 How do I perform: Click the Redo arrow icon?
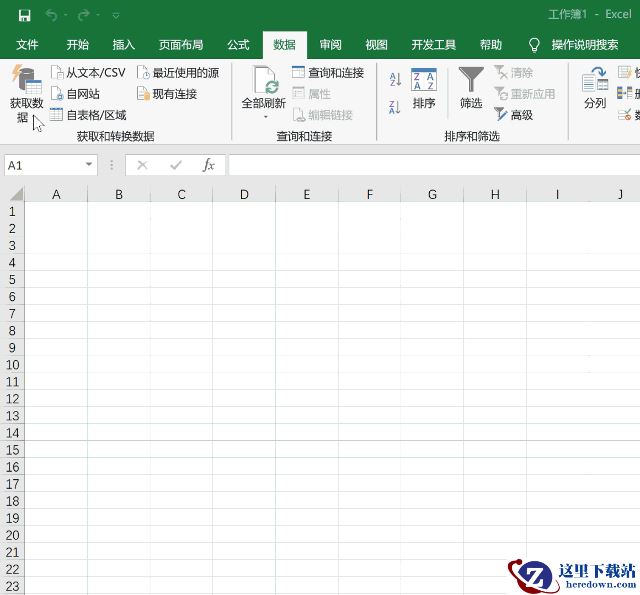point(84,15)
